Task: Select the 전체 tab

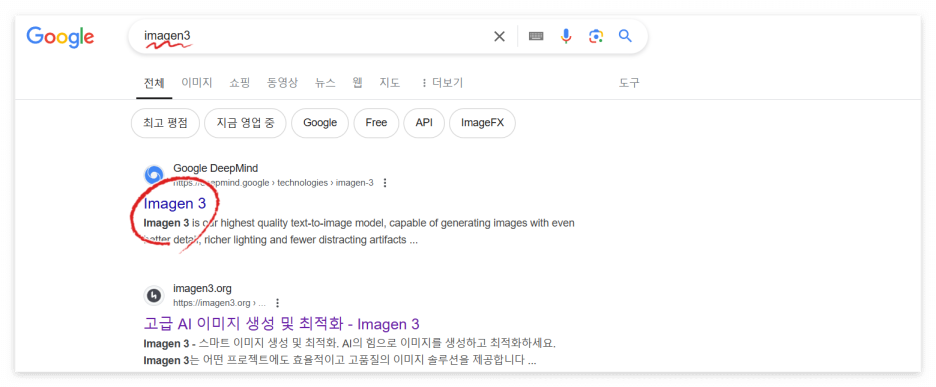Action: [154, 83]
